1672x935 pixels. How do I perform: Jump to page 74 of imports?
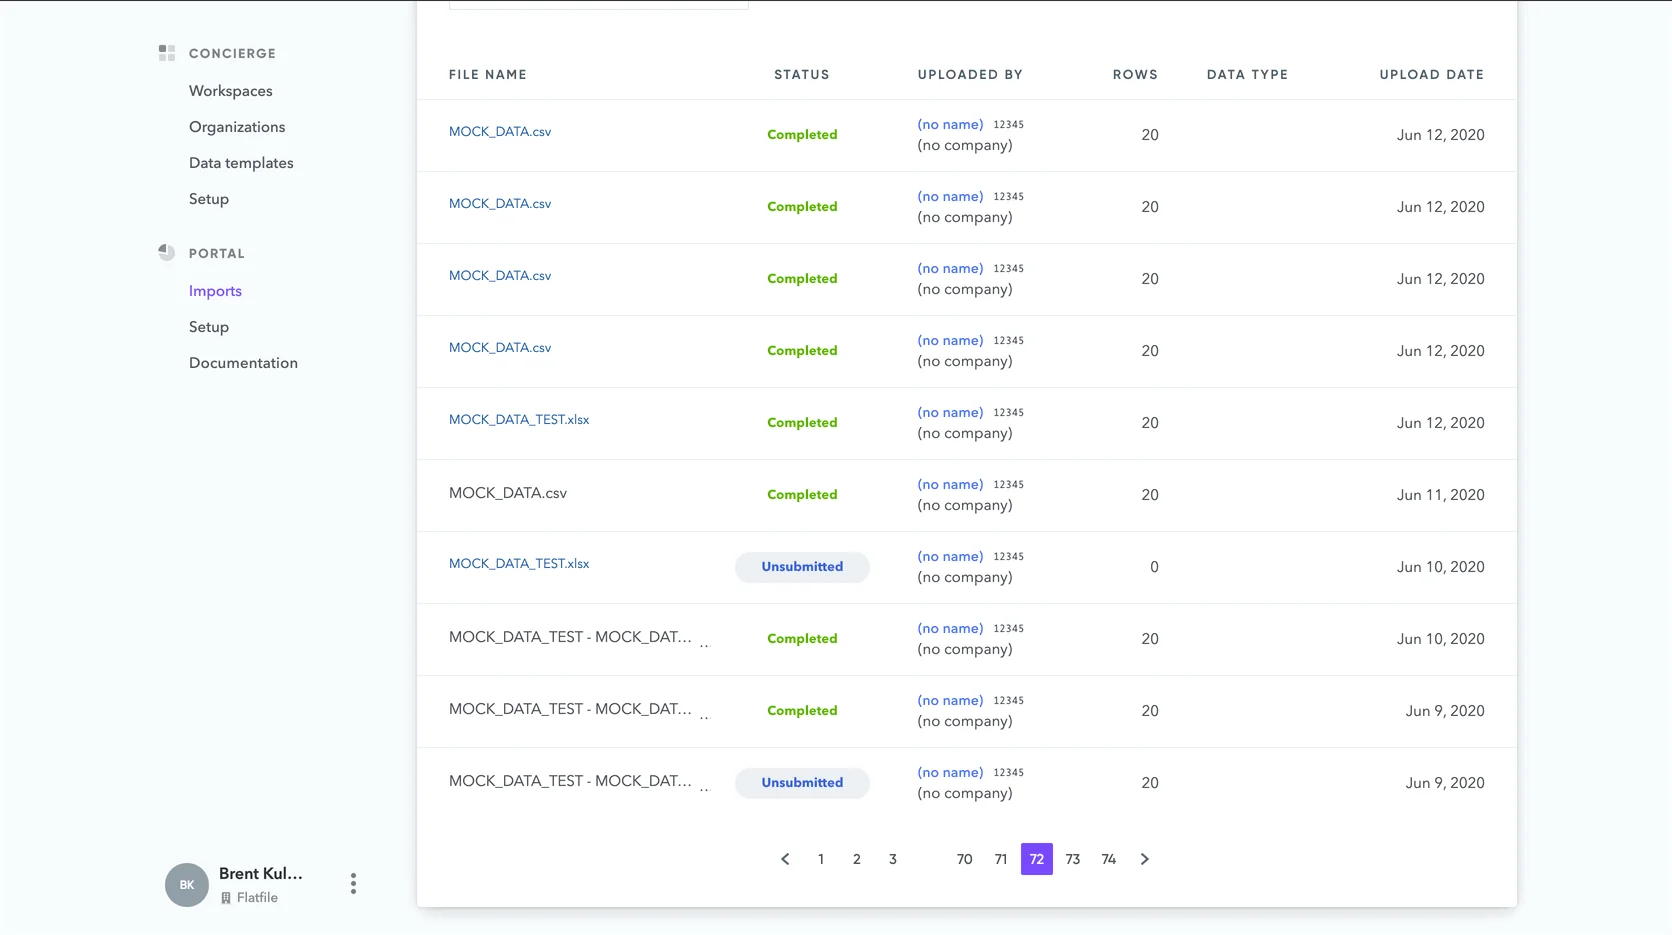[1108, 859]
